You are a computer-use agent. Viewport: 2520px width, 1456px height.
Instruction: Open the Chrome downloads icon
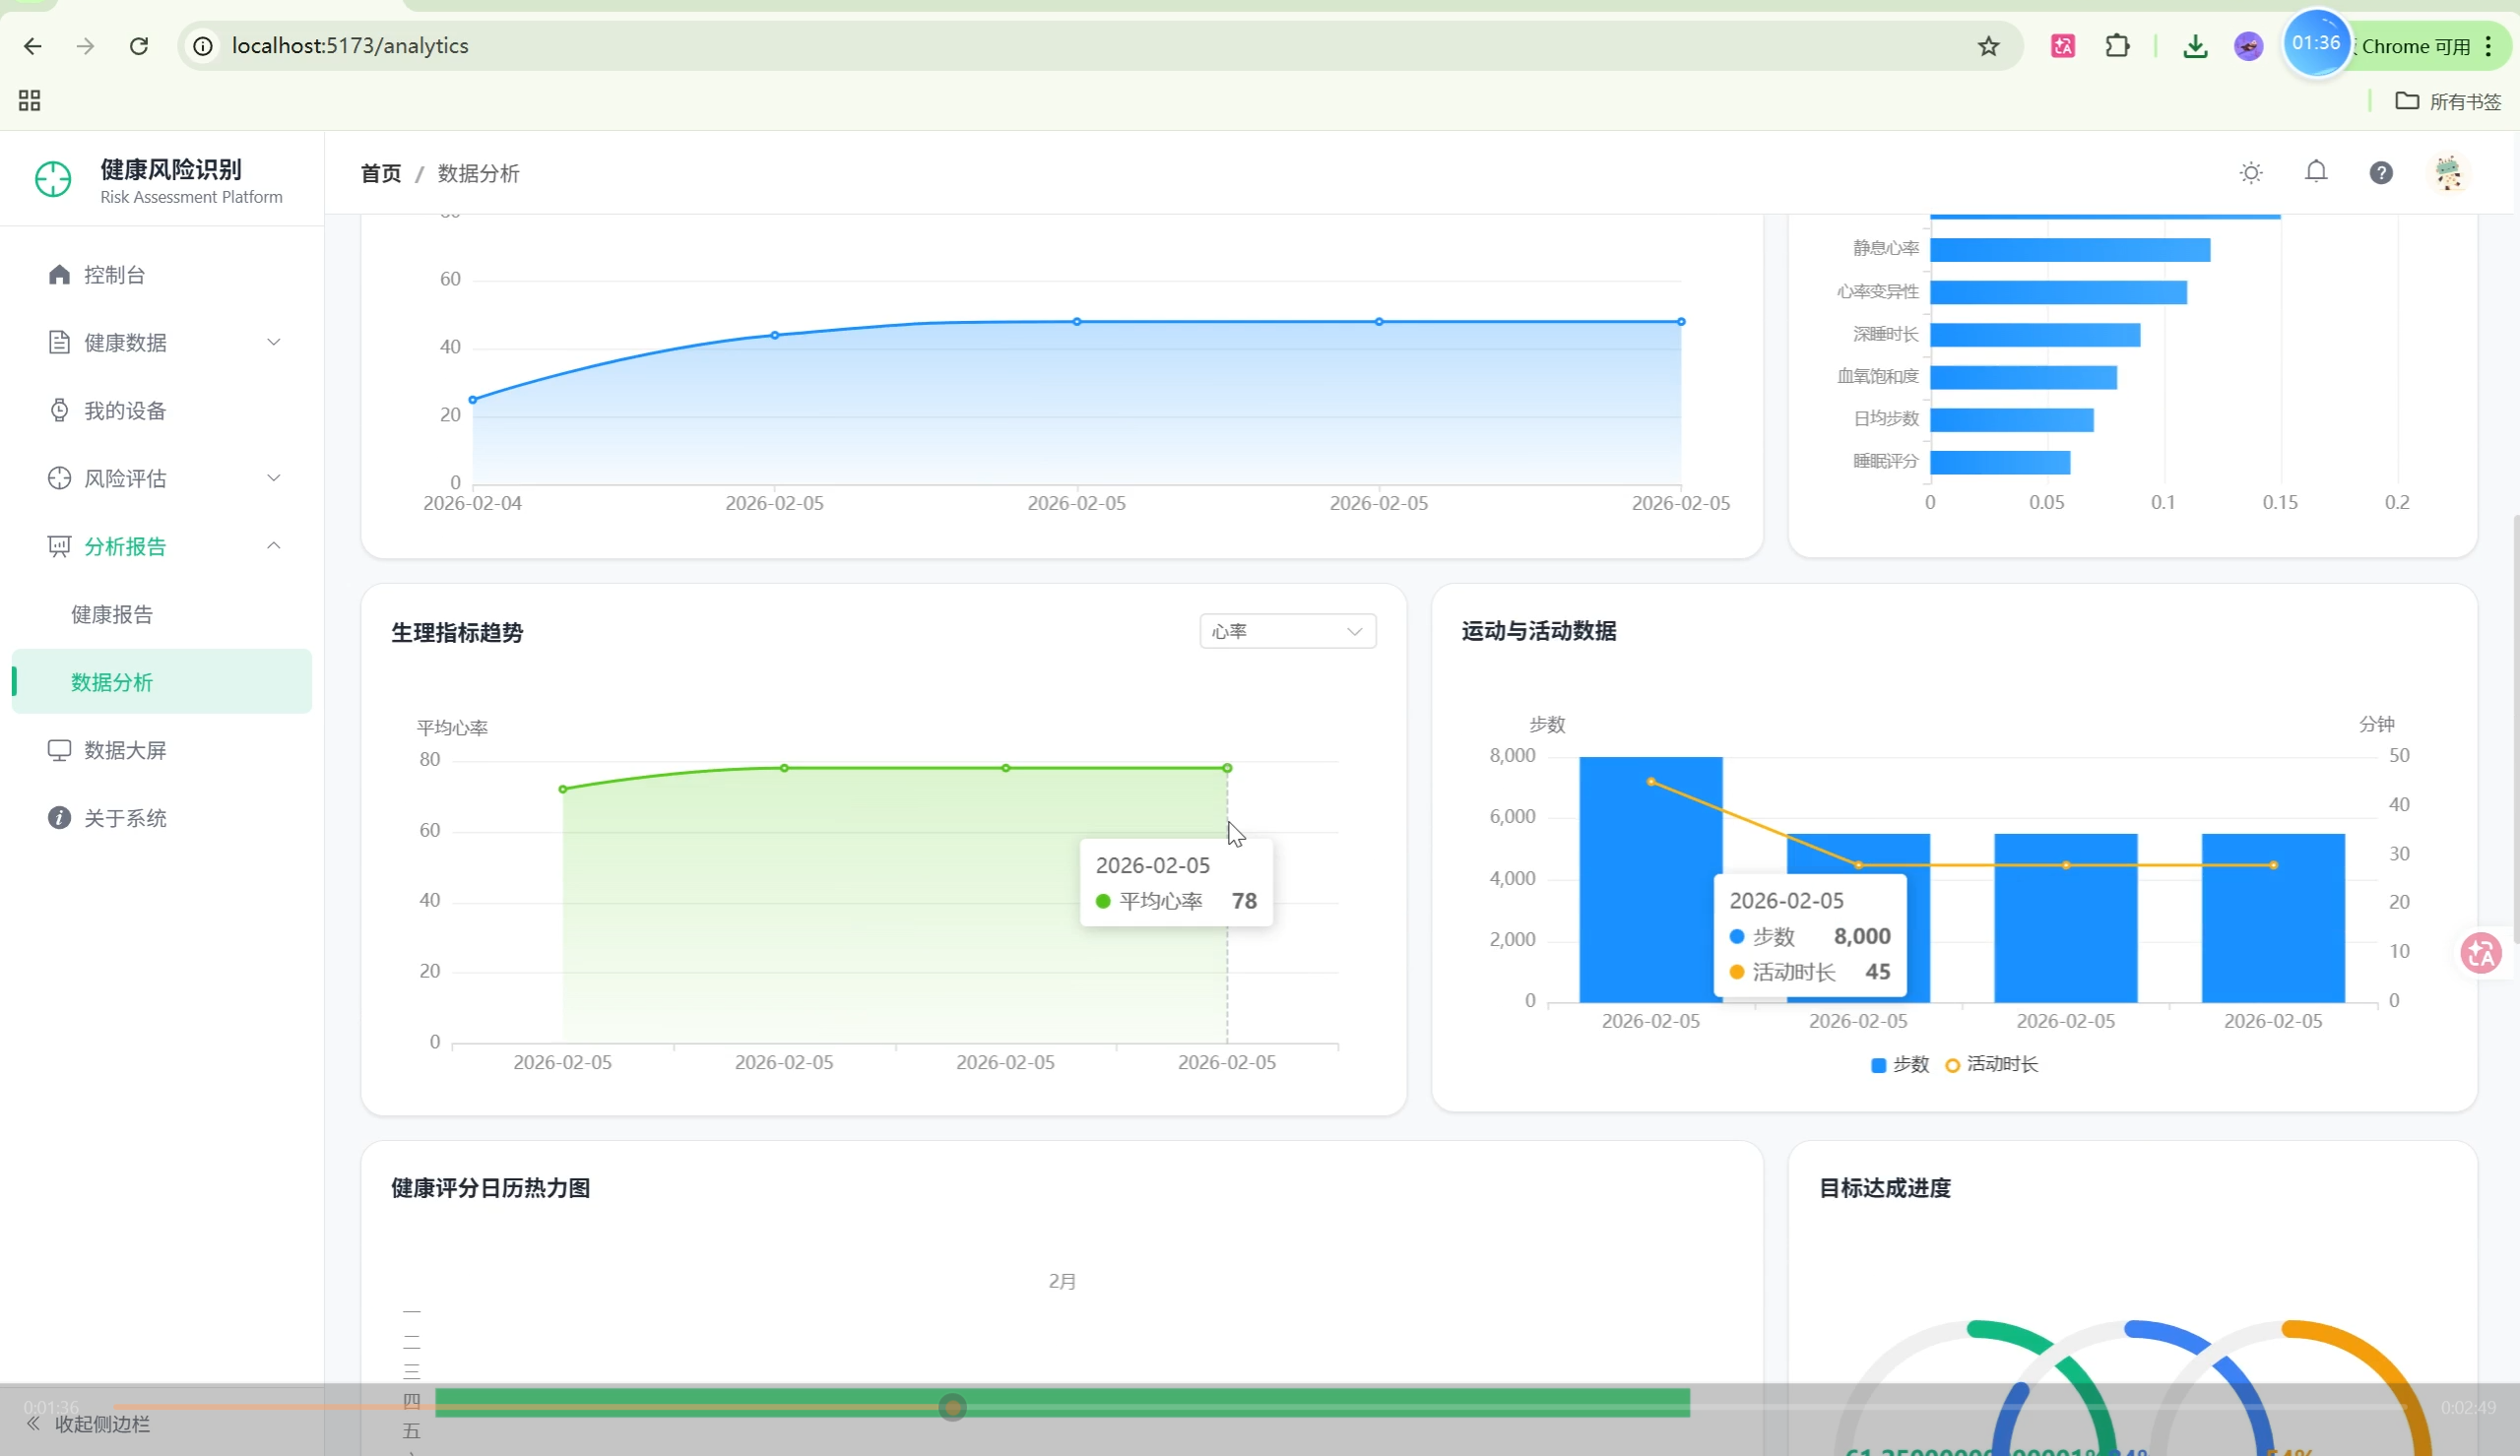(2194, 46)
